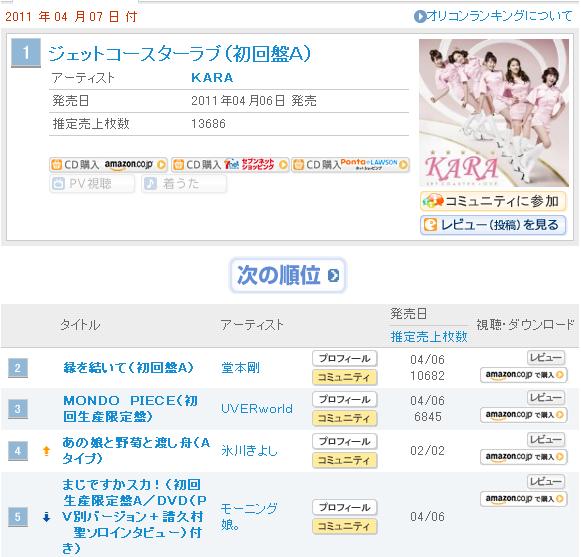
Task: Click the rank 1 badge
Action: coord(26,53)
